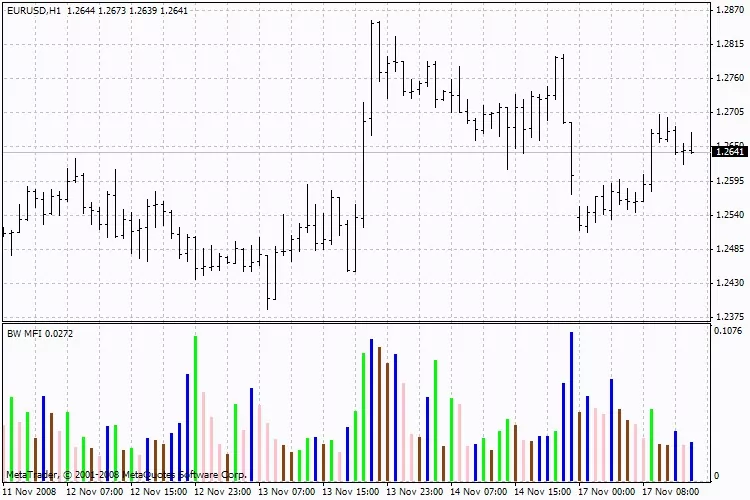Click the 12 Nov 15:00 time label
The image size is (750, 500).
click(x=158, y=492)
